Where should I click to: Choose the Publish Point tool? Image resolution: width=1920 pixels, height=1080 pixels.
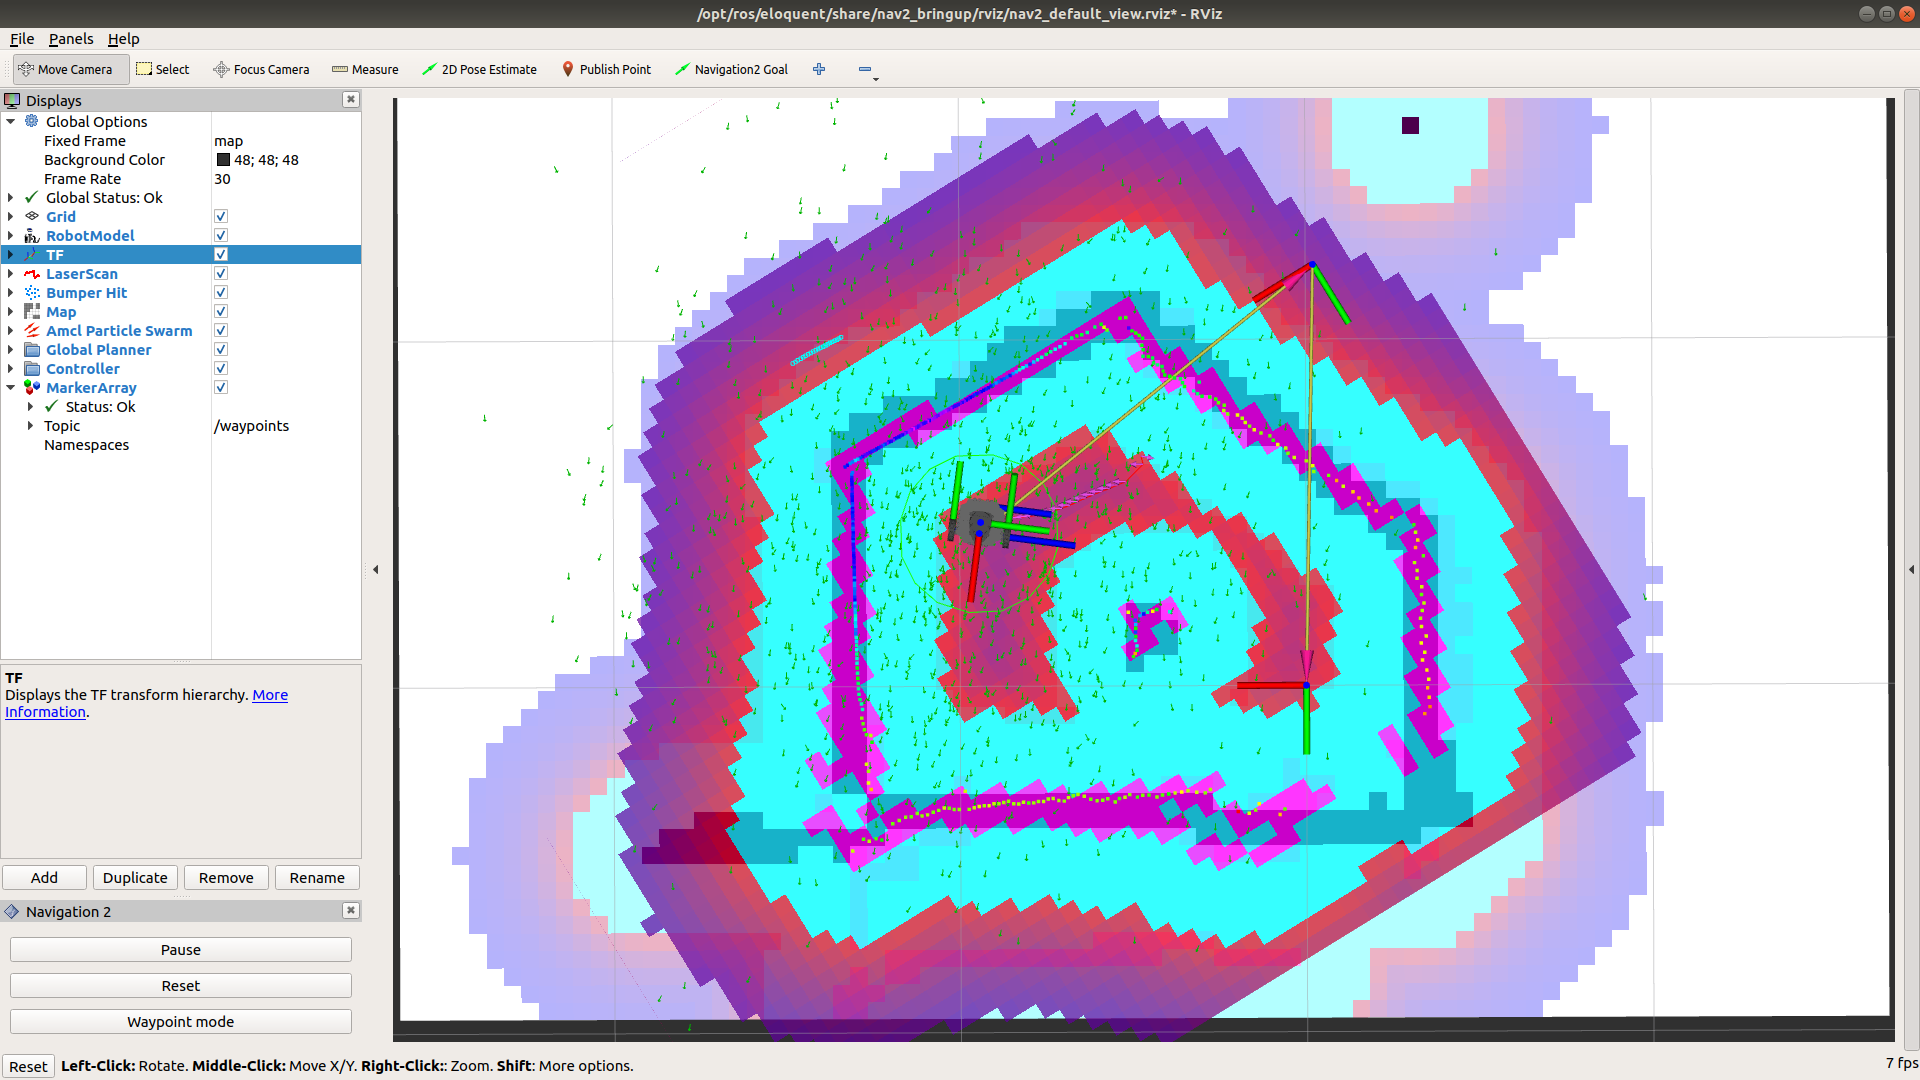pos(606,69)
